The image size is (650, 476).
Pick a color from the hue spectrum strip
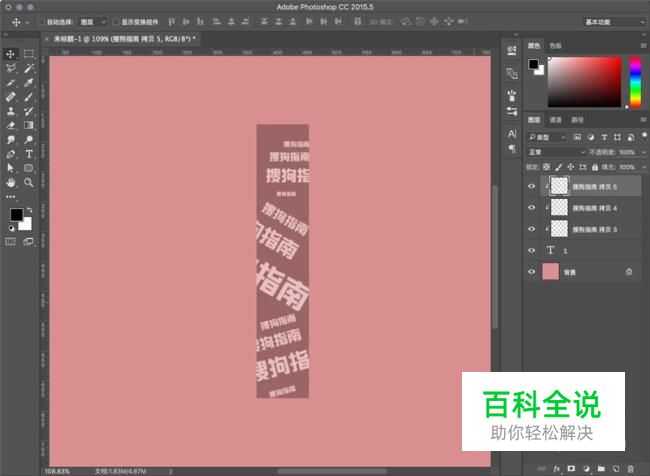(635, 82)
